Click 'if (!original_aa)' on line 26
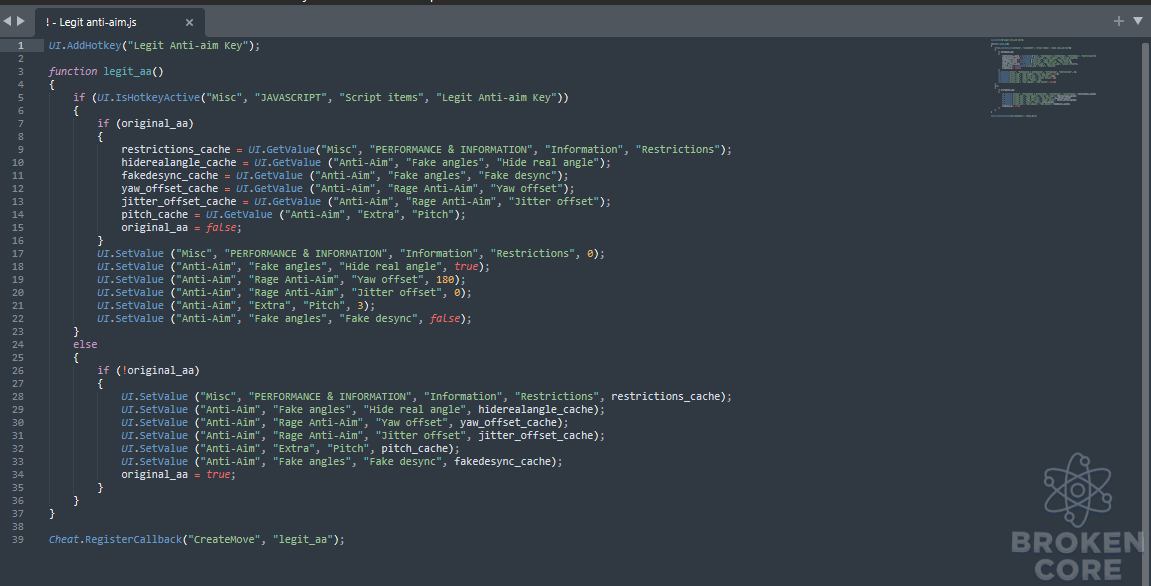 coord(148,371)
